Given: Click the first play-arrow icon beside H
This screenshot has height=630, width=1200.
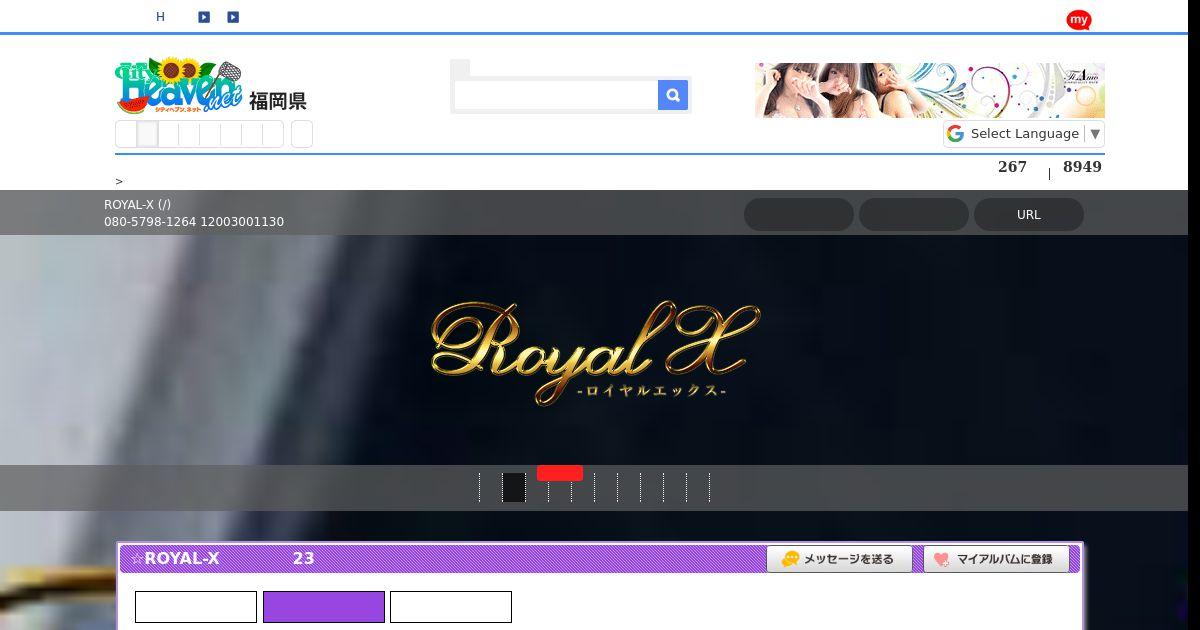Looking at the screenshot, I should click(204, 17).
